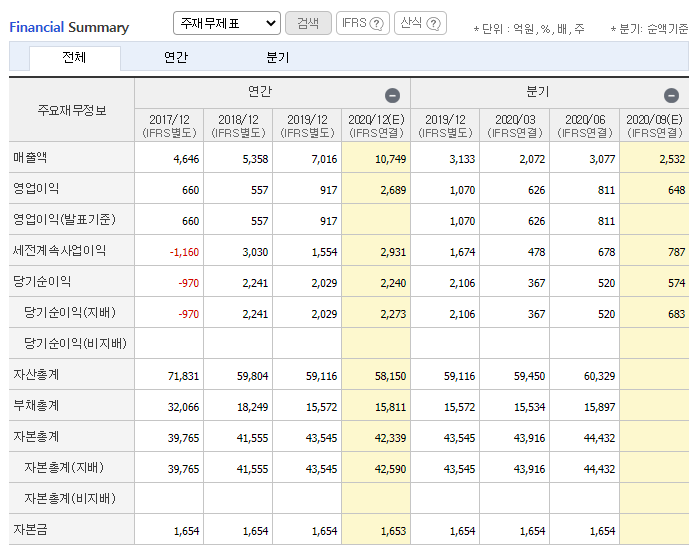Switch to the 분기 tab
The width and height of the screenshot is (695, 545).
tap(278, 57)
